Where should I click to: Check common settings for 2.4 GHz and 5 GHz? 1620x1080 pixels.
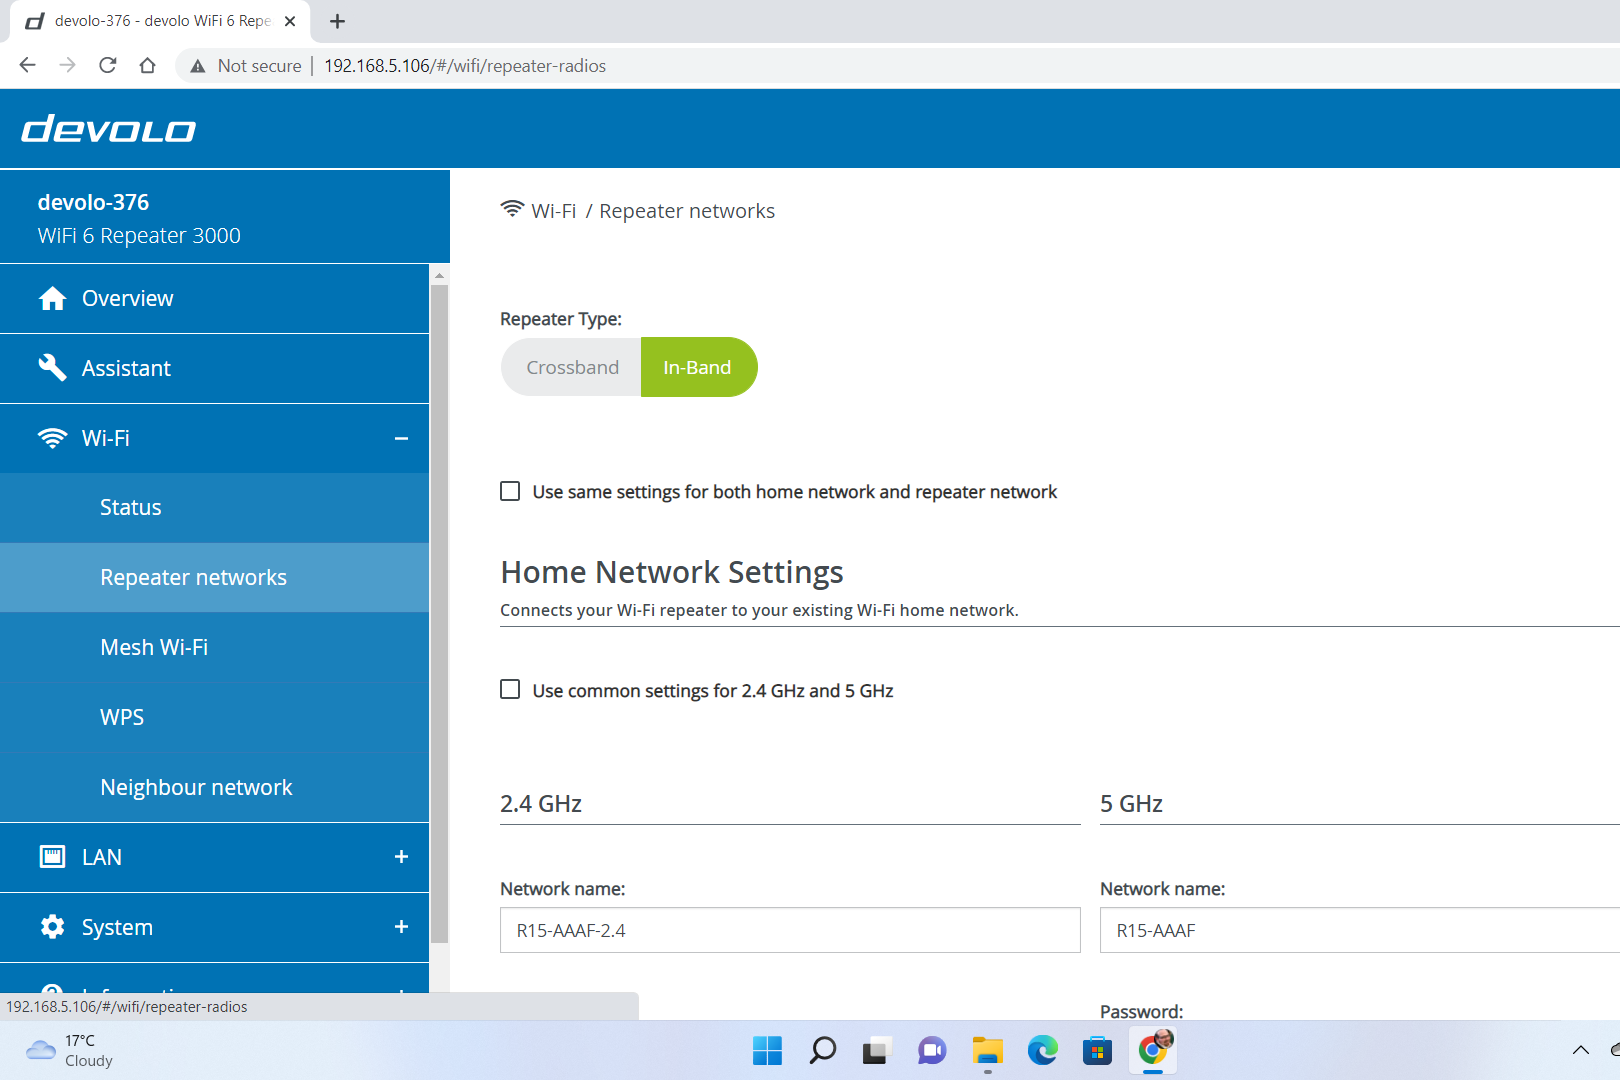[510, 689]
